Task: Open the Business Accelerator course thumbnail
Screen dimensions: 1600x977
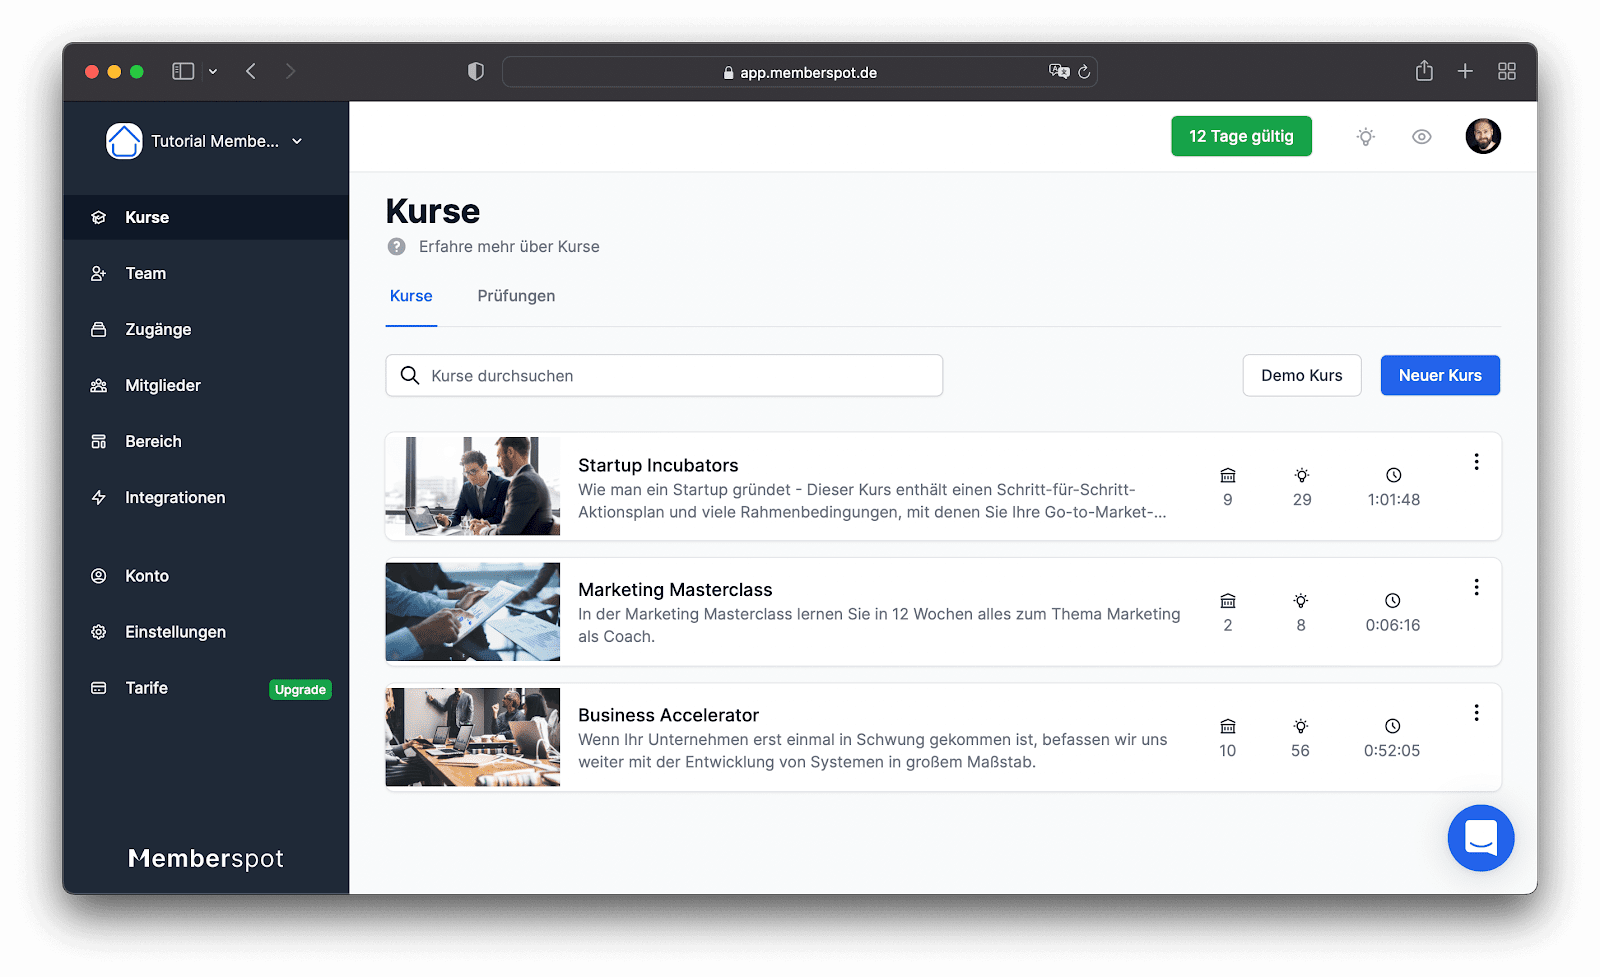Action: tap(473, 737)
